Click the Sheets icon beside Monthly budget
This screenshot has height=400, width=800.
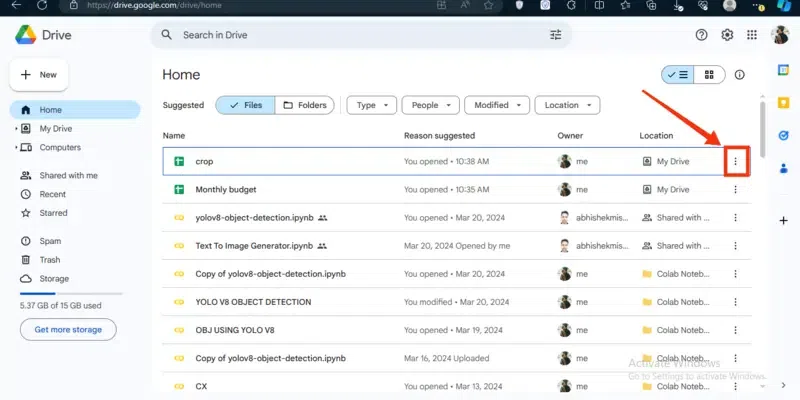click(x=179, y=189)
